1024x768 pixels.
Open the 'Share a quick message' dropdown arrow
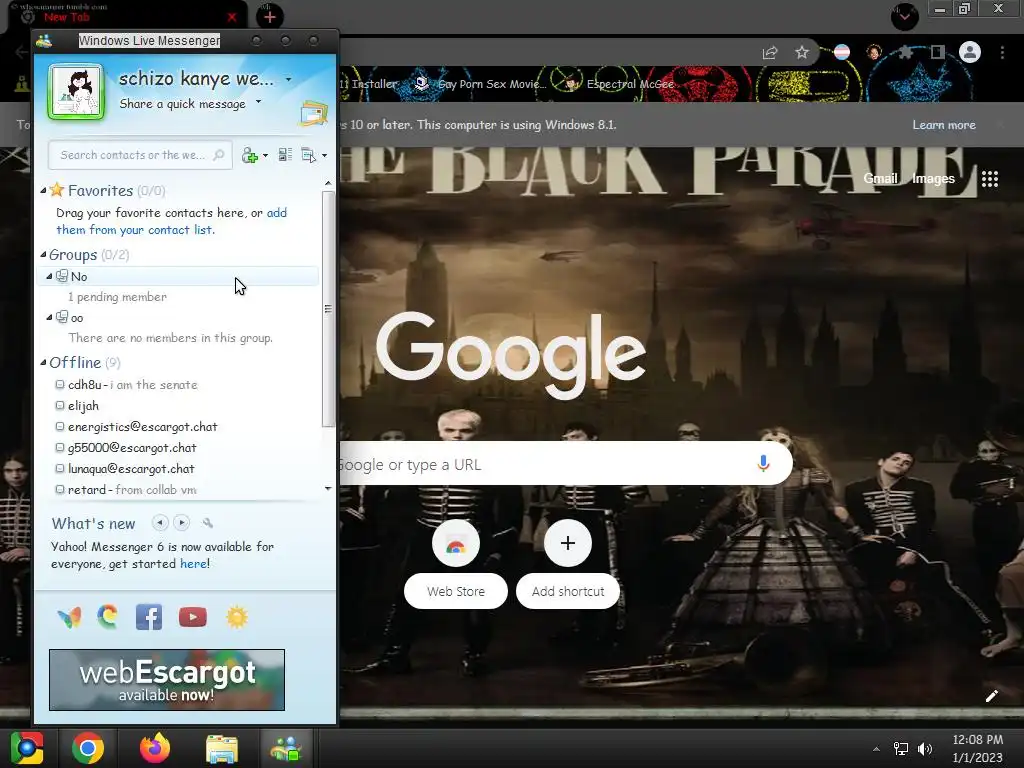(x=259, y=102)
